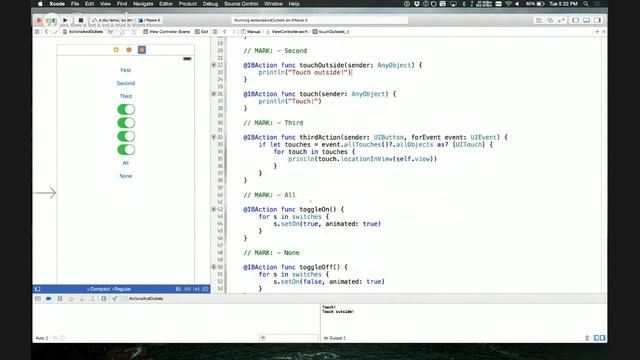Open the Resizing Behavior menu
640x360 pixels.
click(x=205, y=289)
